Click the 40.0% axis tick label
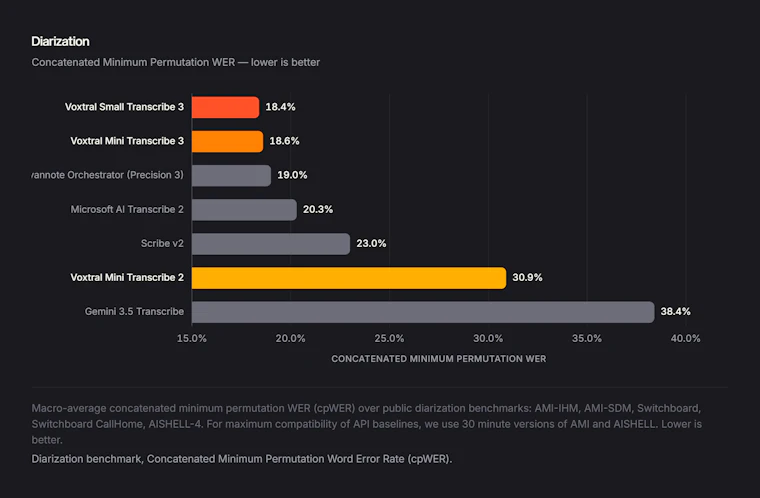Viewport: 760px width, 498px height. tap(685, 338)
